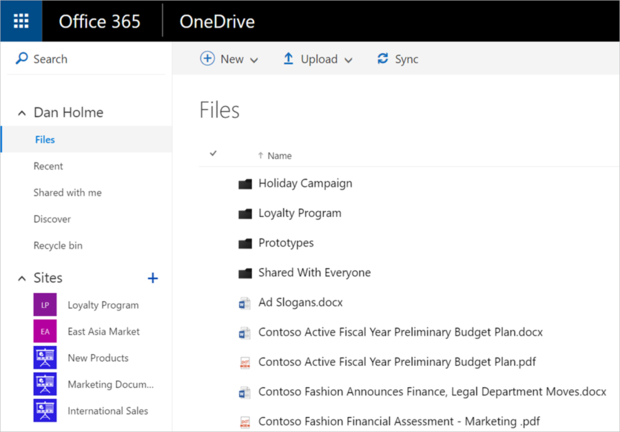Open Shared with me
The image size is (620, 432).
coord(68,192)
